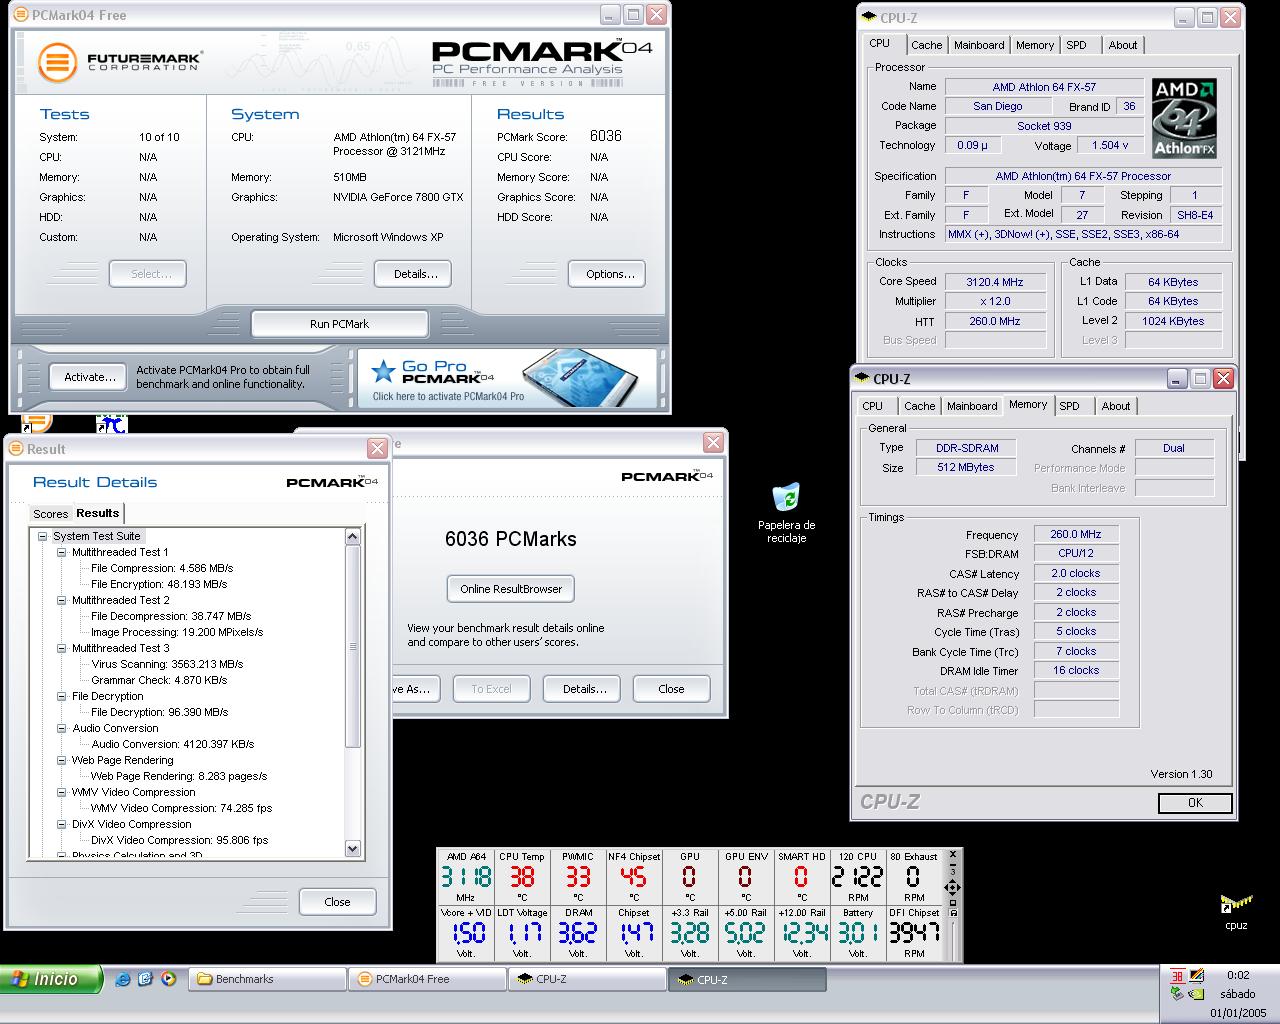
Task: Switch to the PCMark04 Free taskbar item
Action: pos(427,979)
